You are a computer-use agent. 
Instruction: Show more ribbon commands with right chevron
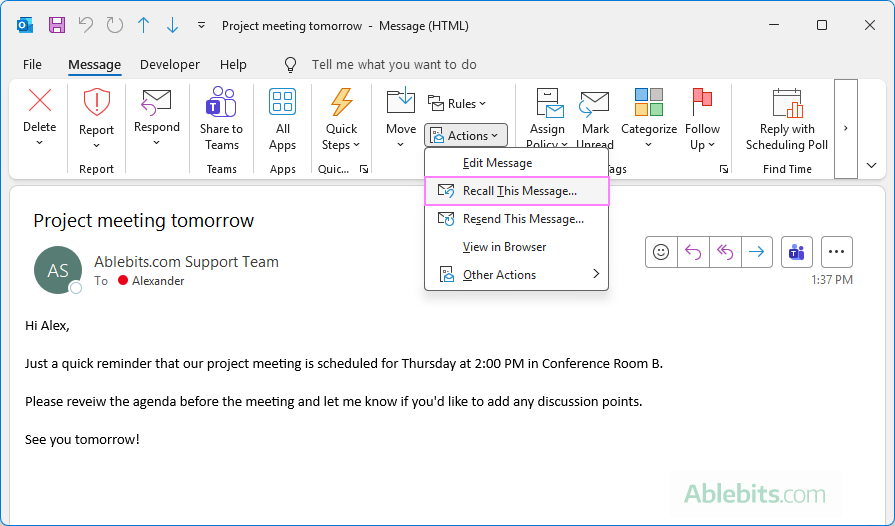tap(846, 128)
